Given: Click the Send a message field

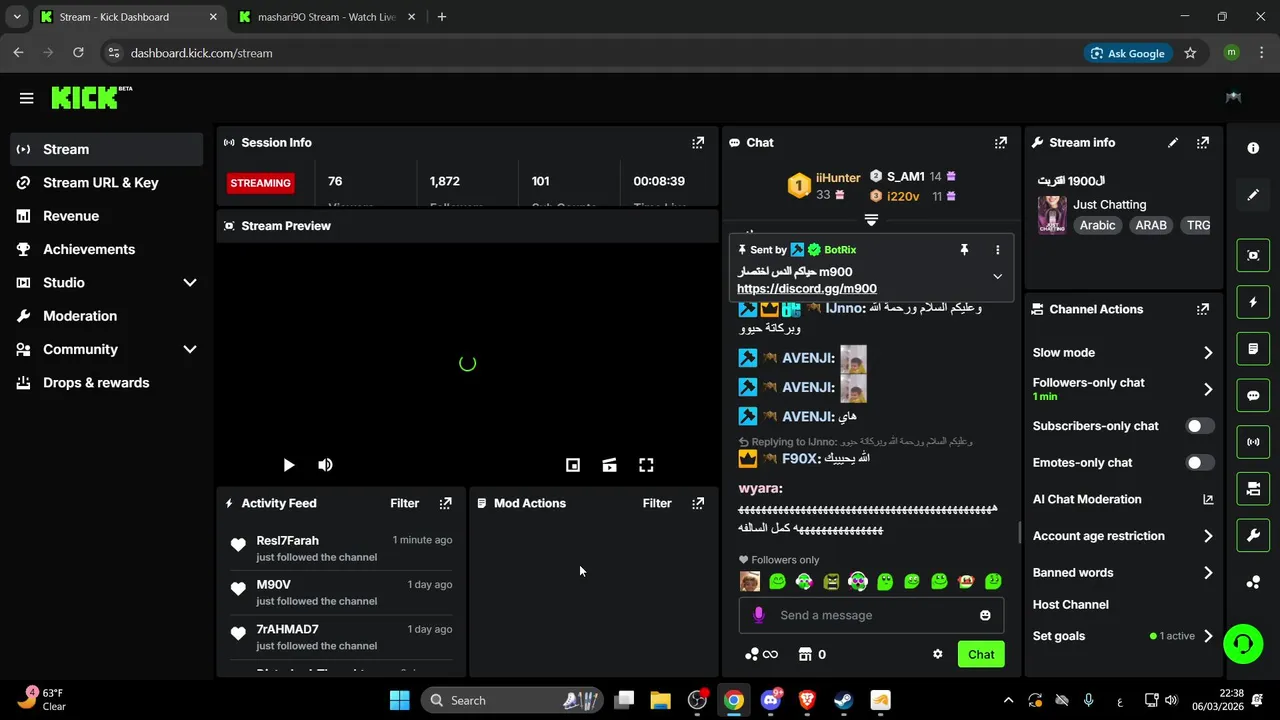Looking at the screenshot, I should pyautogui.click(x=871, y=615).
